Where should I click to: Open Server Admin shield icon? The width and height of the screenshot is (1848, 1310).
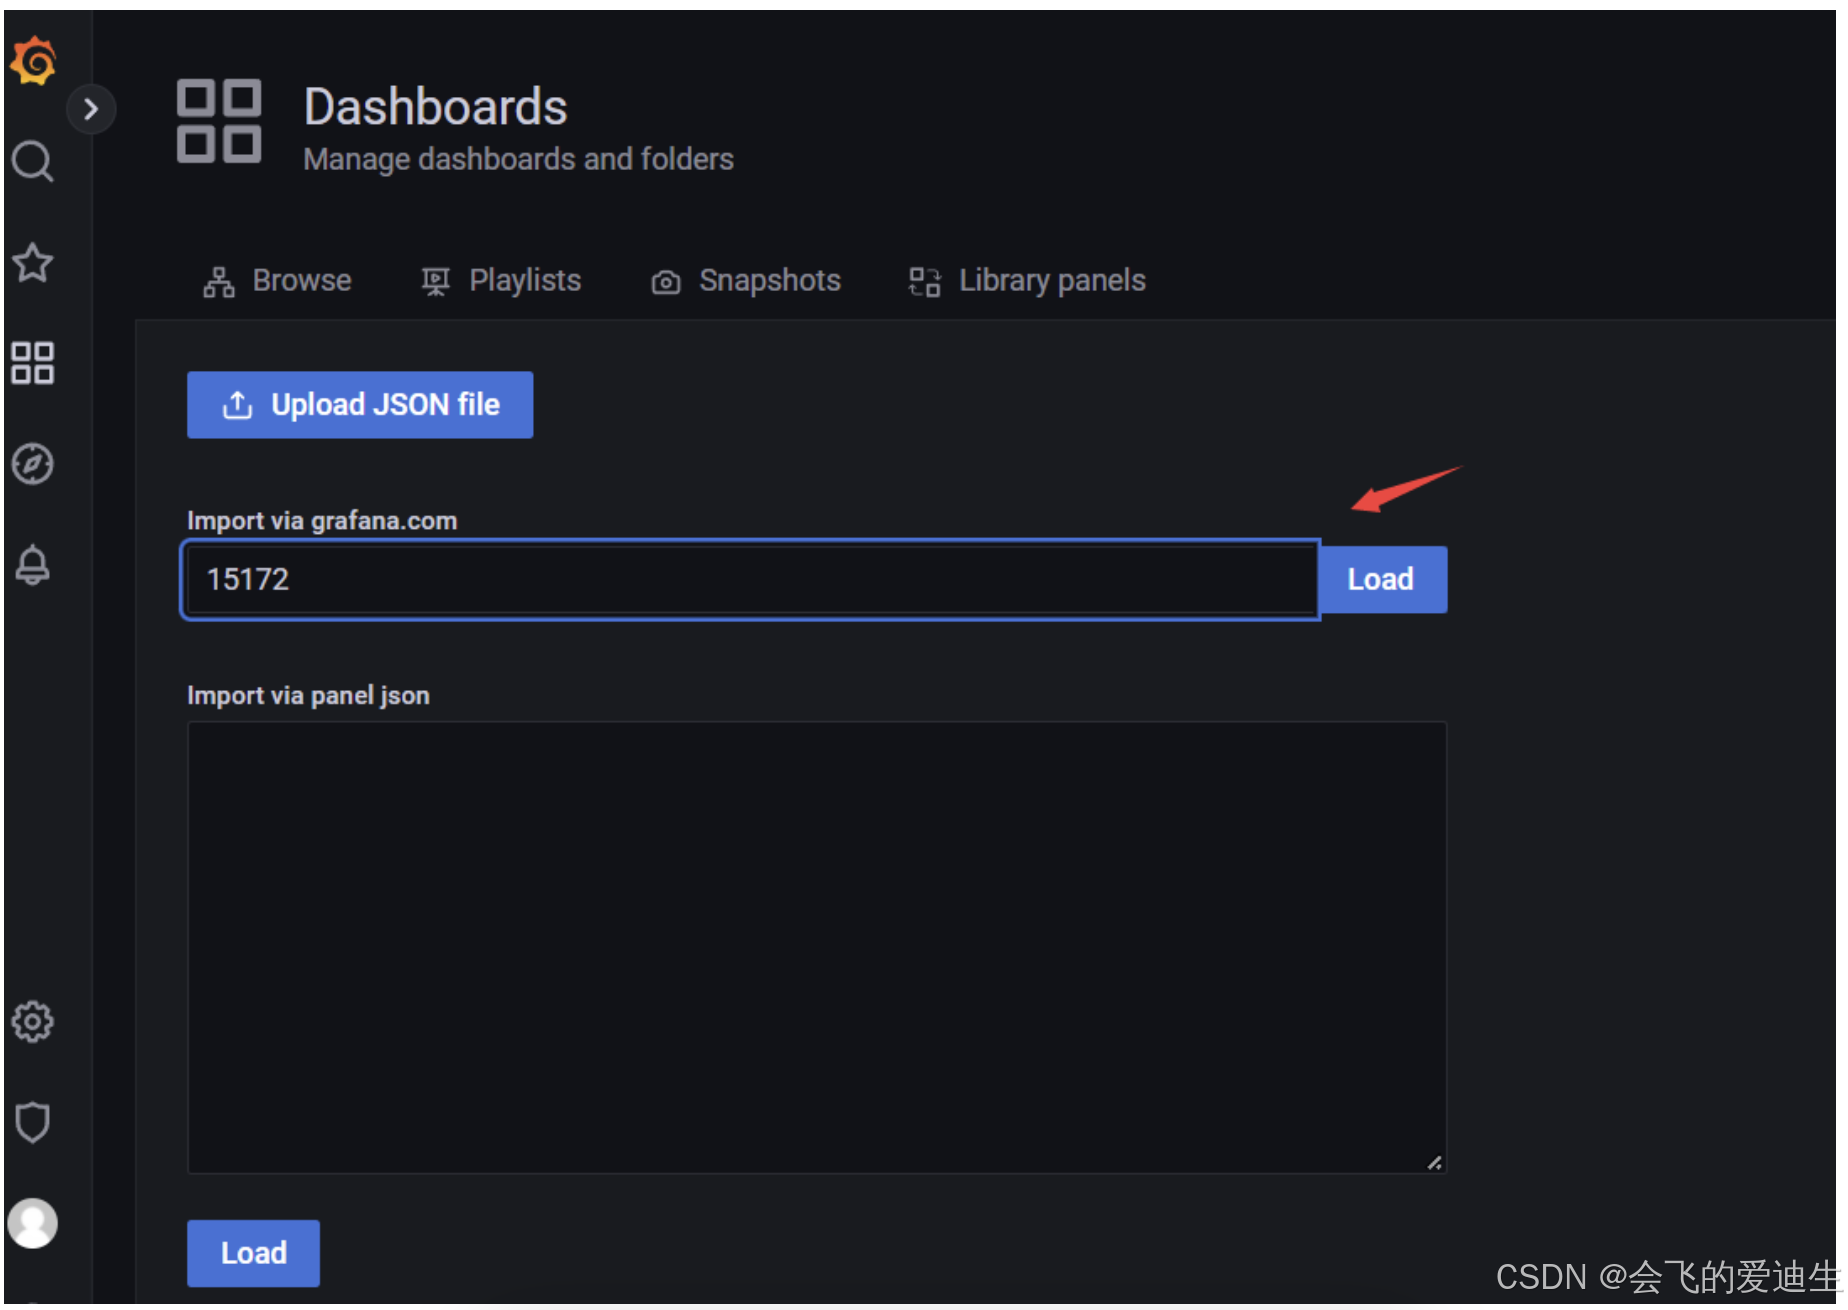(32, 1123)
